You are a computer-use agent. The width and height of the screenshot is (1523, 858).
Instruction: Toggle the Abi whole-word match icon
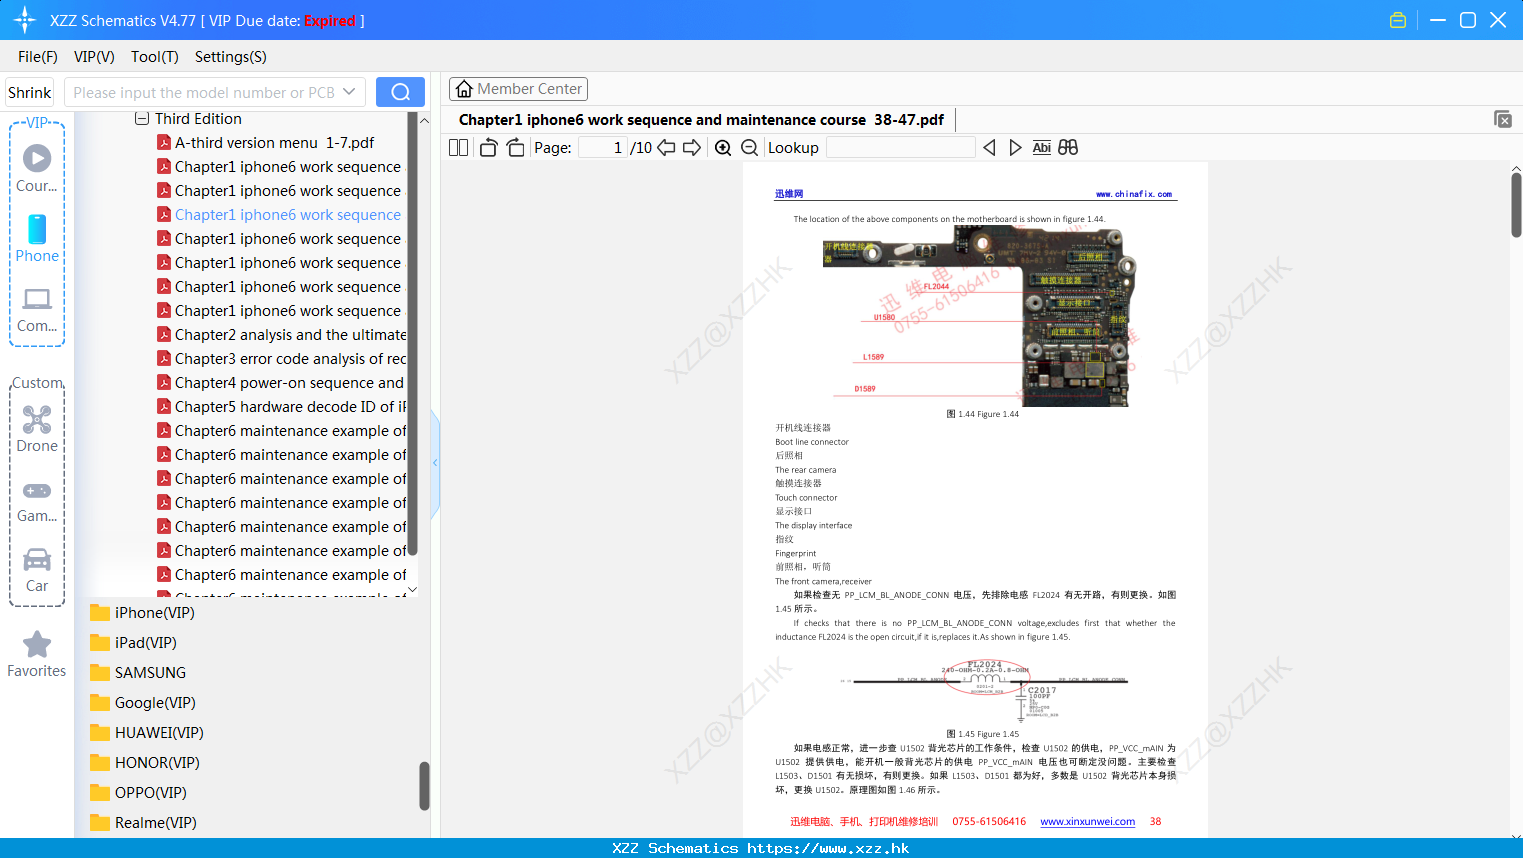click(x=1041, y=148)
